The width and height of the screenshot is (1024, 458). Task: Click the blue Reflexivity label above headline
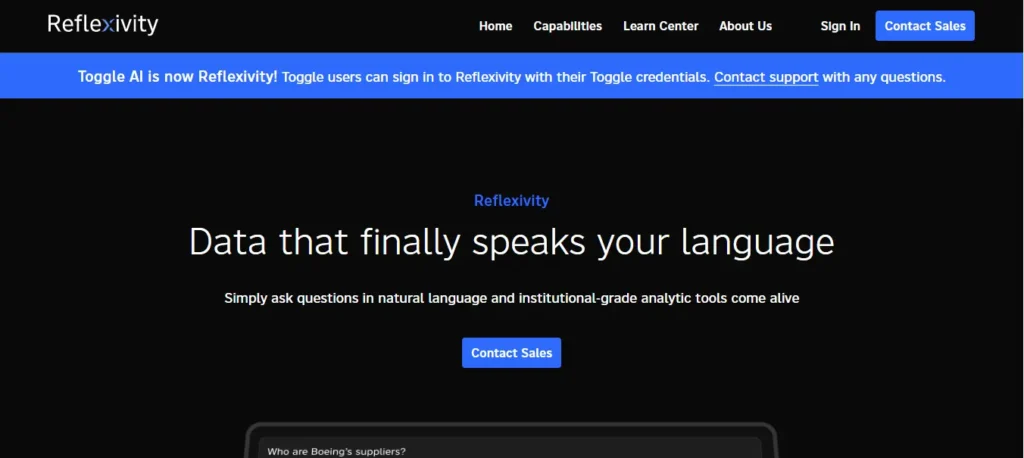[x=511, y=201]
